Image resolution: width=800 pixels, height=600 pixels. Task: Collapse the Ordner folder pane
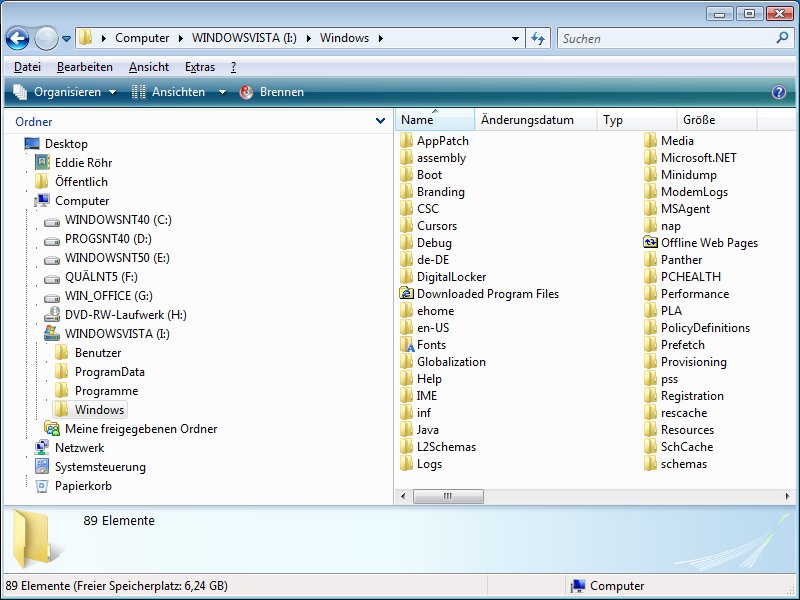pos(380,121)
